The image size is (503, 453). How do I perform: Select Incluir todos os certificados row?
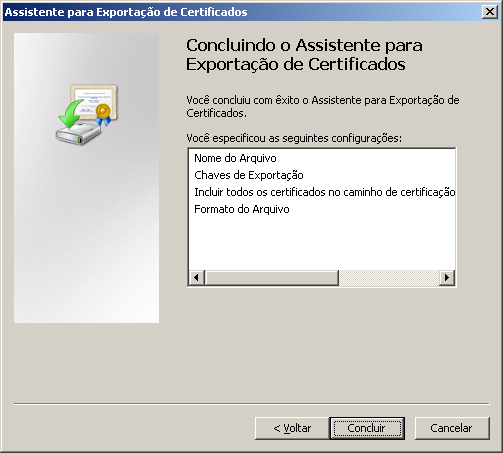322,192
